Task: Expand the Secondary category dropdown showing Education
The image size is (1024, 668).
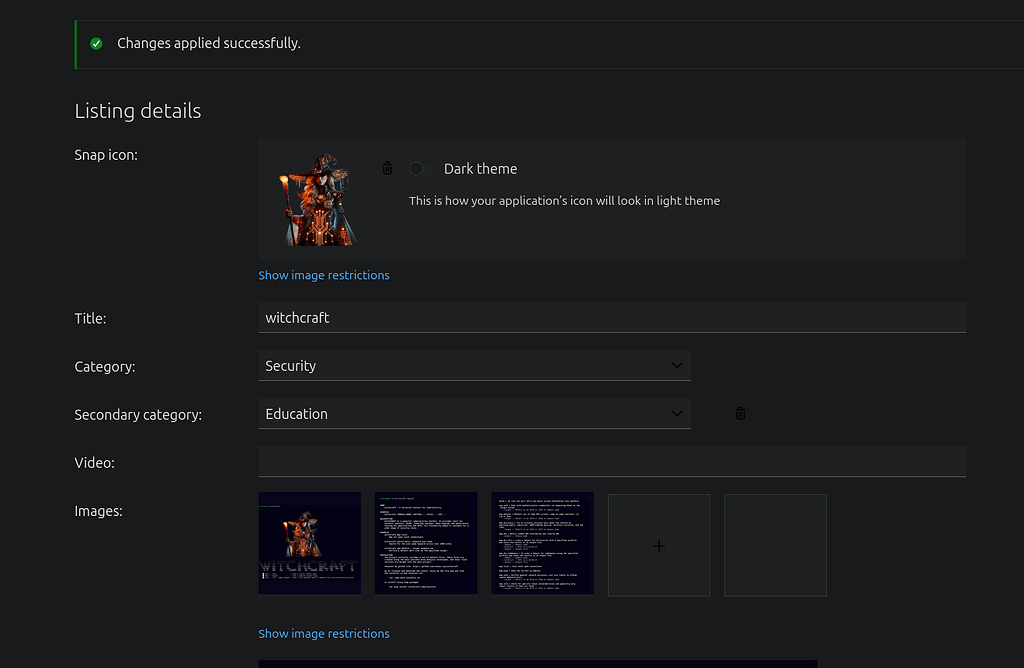Action: 474,414
